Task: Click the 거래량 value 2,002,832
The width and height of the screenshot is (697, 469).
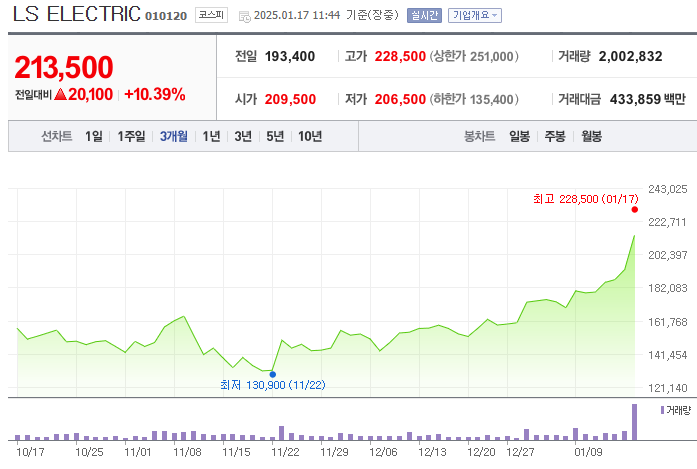Action: pyautogui.click(x=630, y=56)
